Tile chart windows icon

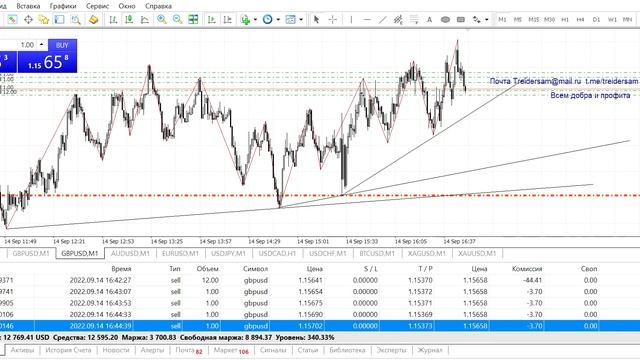tap(193, 19)
